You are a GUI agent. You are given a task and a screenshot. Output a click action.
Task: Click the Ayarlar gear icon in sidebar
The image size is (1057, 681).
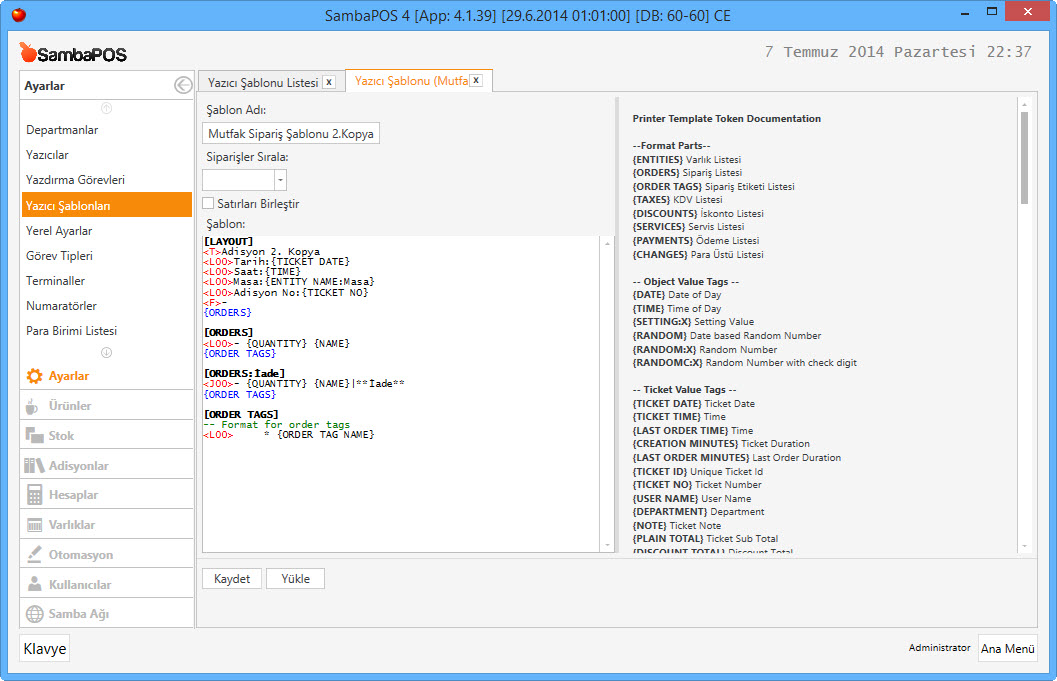[34, 376]
